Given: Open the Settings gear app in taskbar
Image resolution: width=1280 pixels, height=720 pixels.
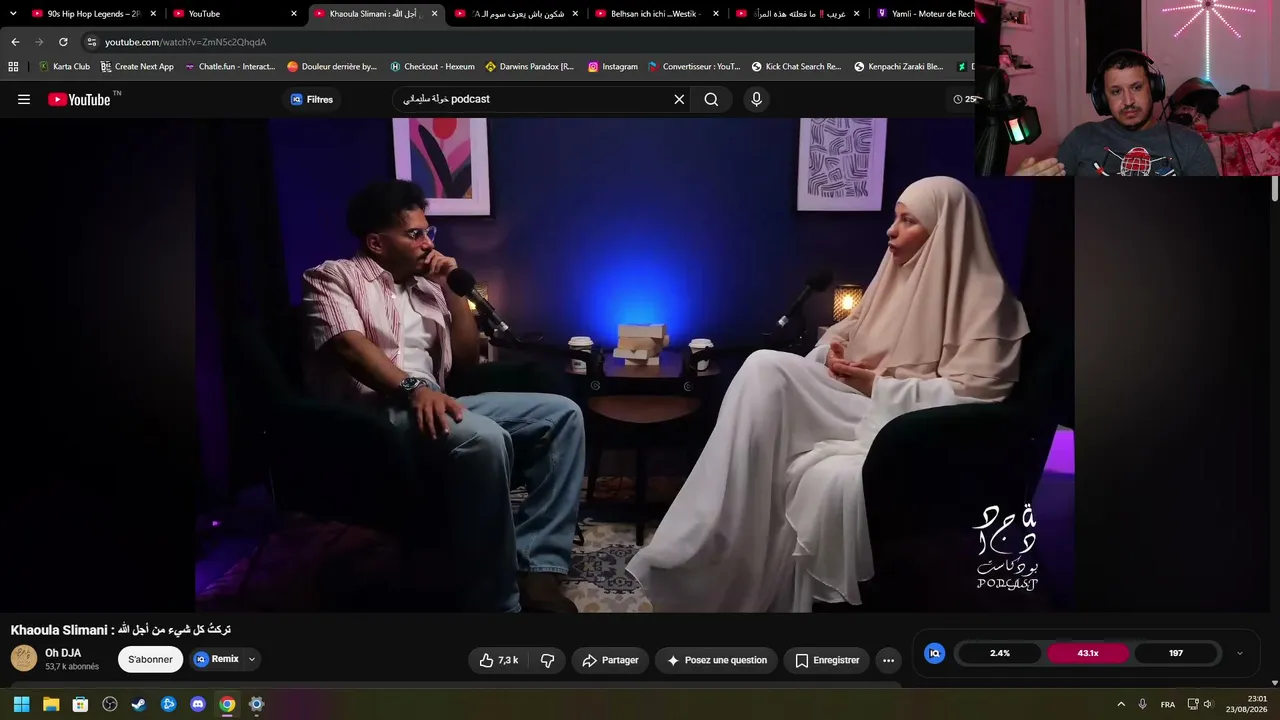Looking at the screenshot, I should pos(256,704).
